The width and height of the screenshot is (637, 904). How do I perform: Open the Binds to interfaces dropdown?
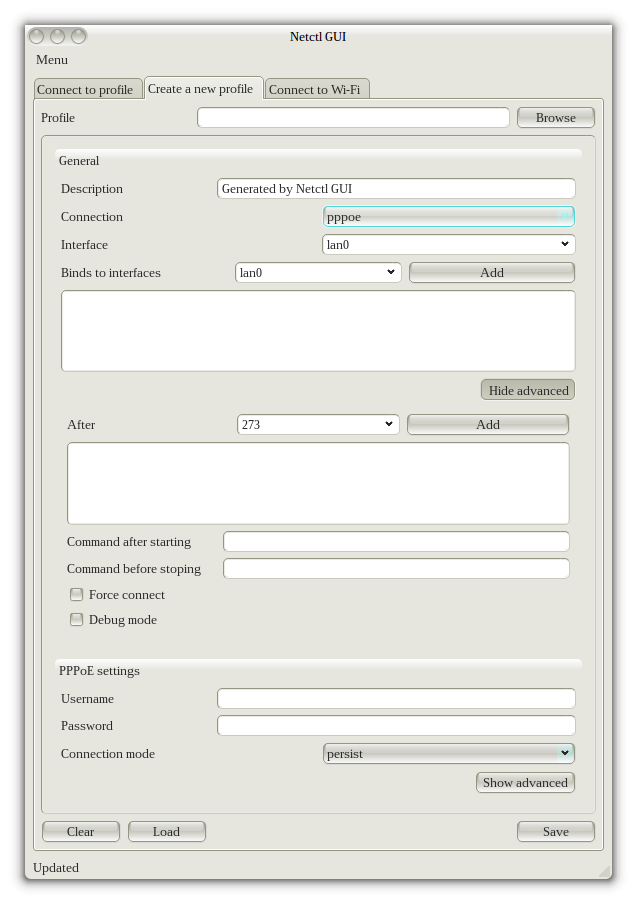(x=318, y=273)
